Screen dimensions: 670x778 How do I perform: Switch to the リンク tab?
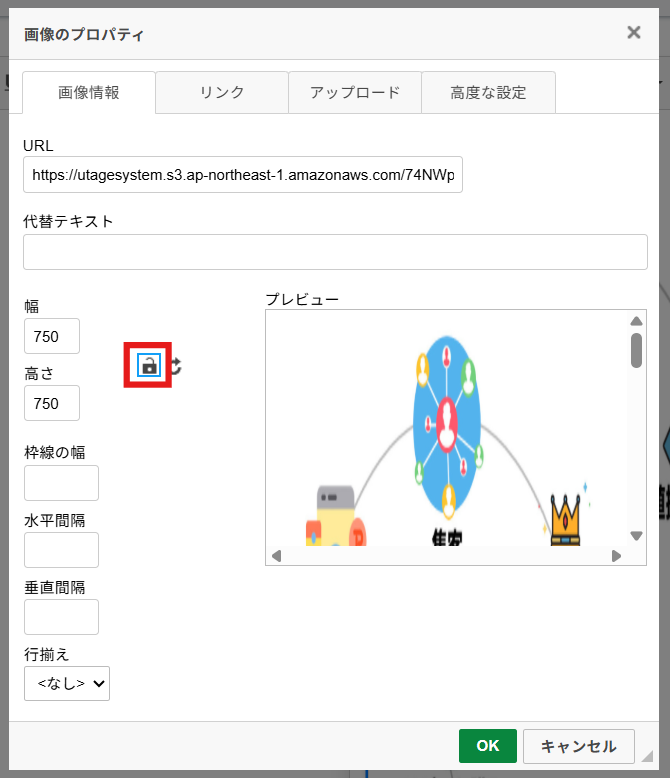pyautogui.click(x=222, y=92)
